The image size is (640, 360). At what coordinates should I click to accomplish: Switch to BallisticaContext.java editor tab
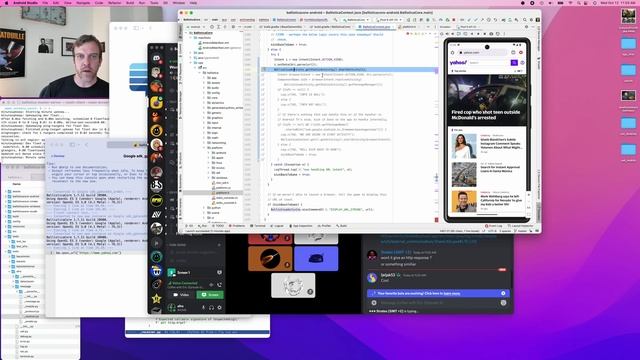tap(376, 27)
